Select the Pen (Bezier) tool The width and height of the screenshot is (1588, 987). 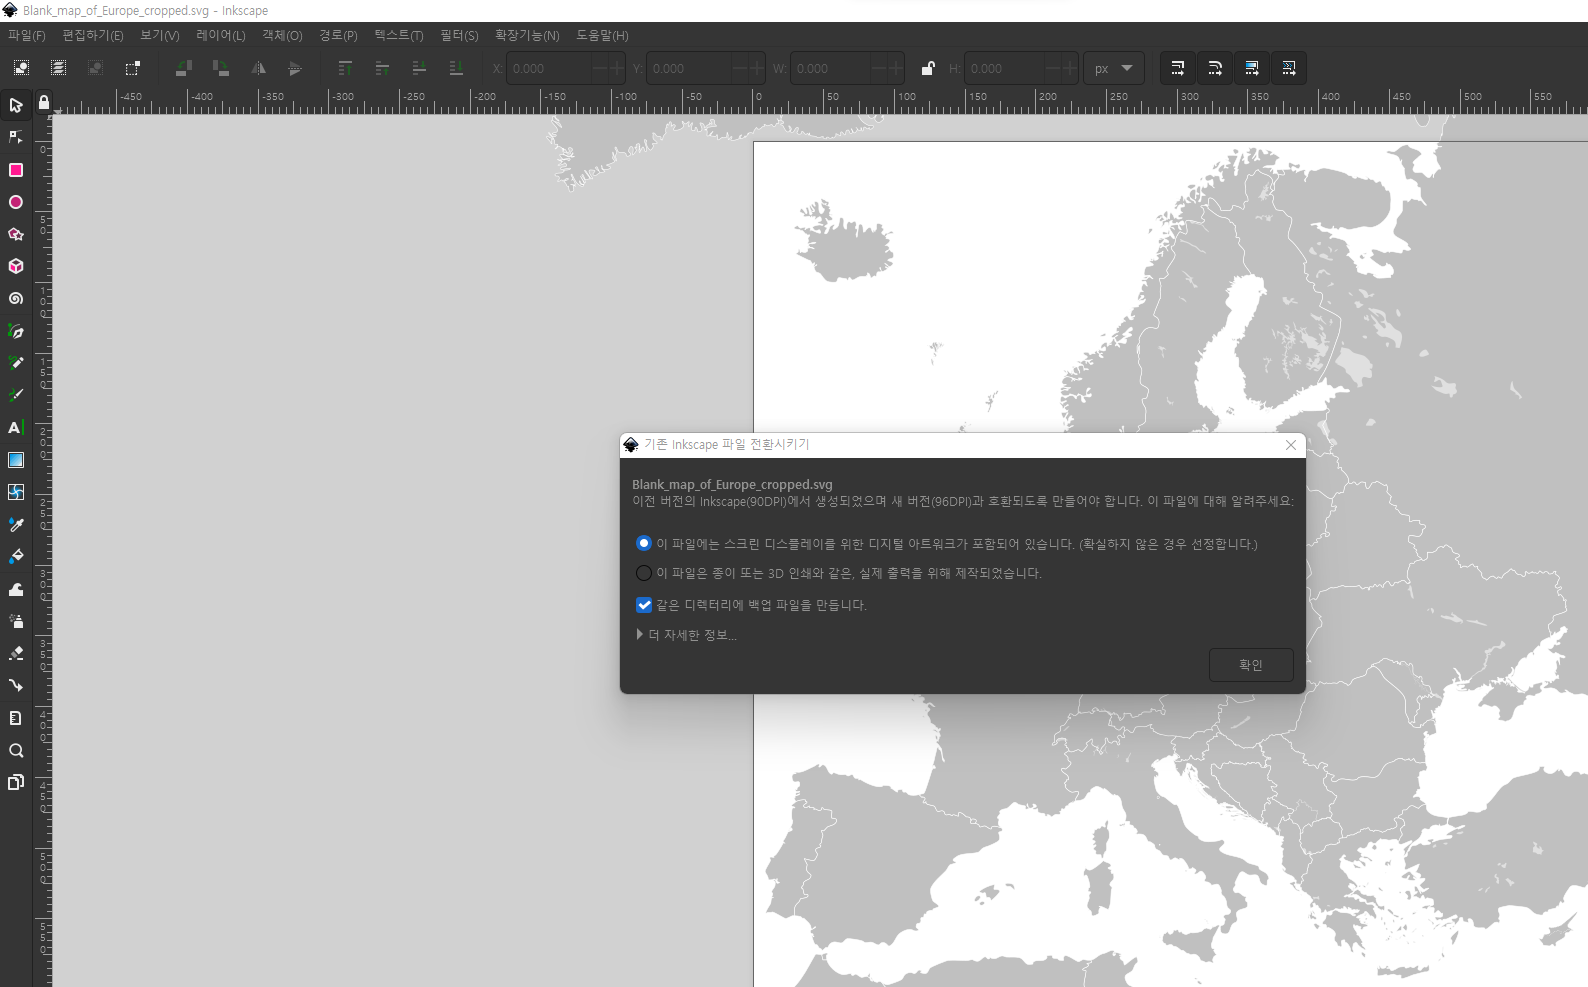tap(16, 331)
